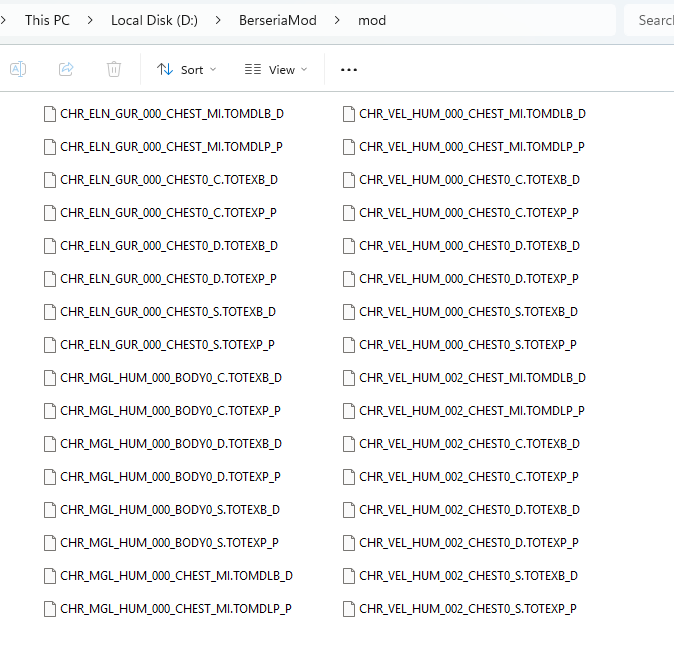Expand chevron after BerseriaMod breadcrumb

point(337,20)
